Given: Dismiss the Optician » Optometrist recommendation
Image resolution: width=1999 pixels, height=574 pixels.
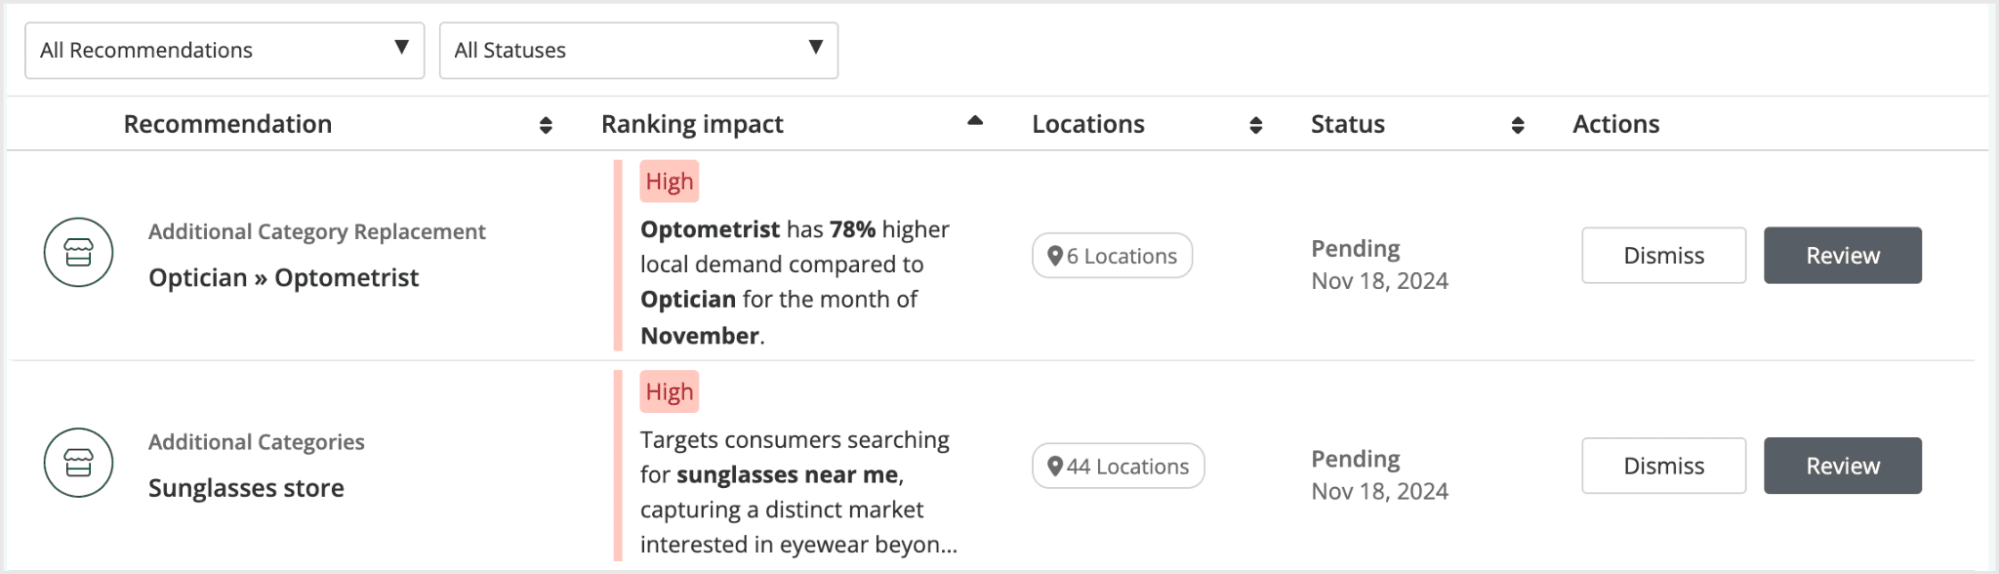Looking at the screenshot, I should 1663,255.
